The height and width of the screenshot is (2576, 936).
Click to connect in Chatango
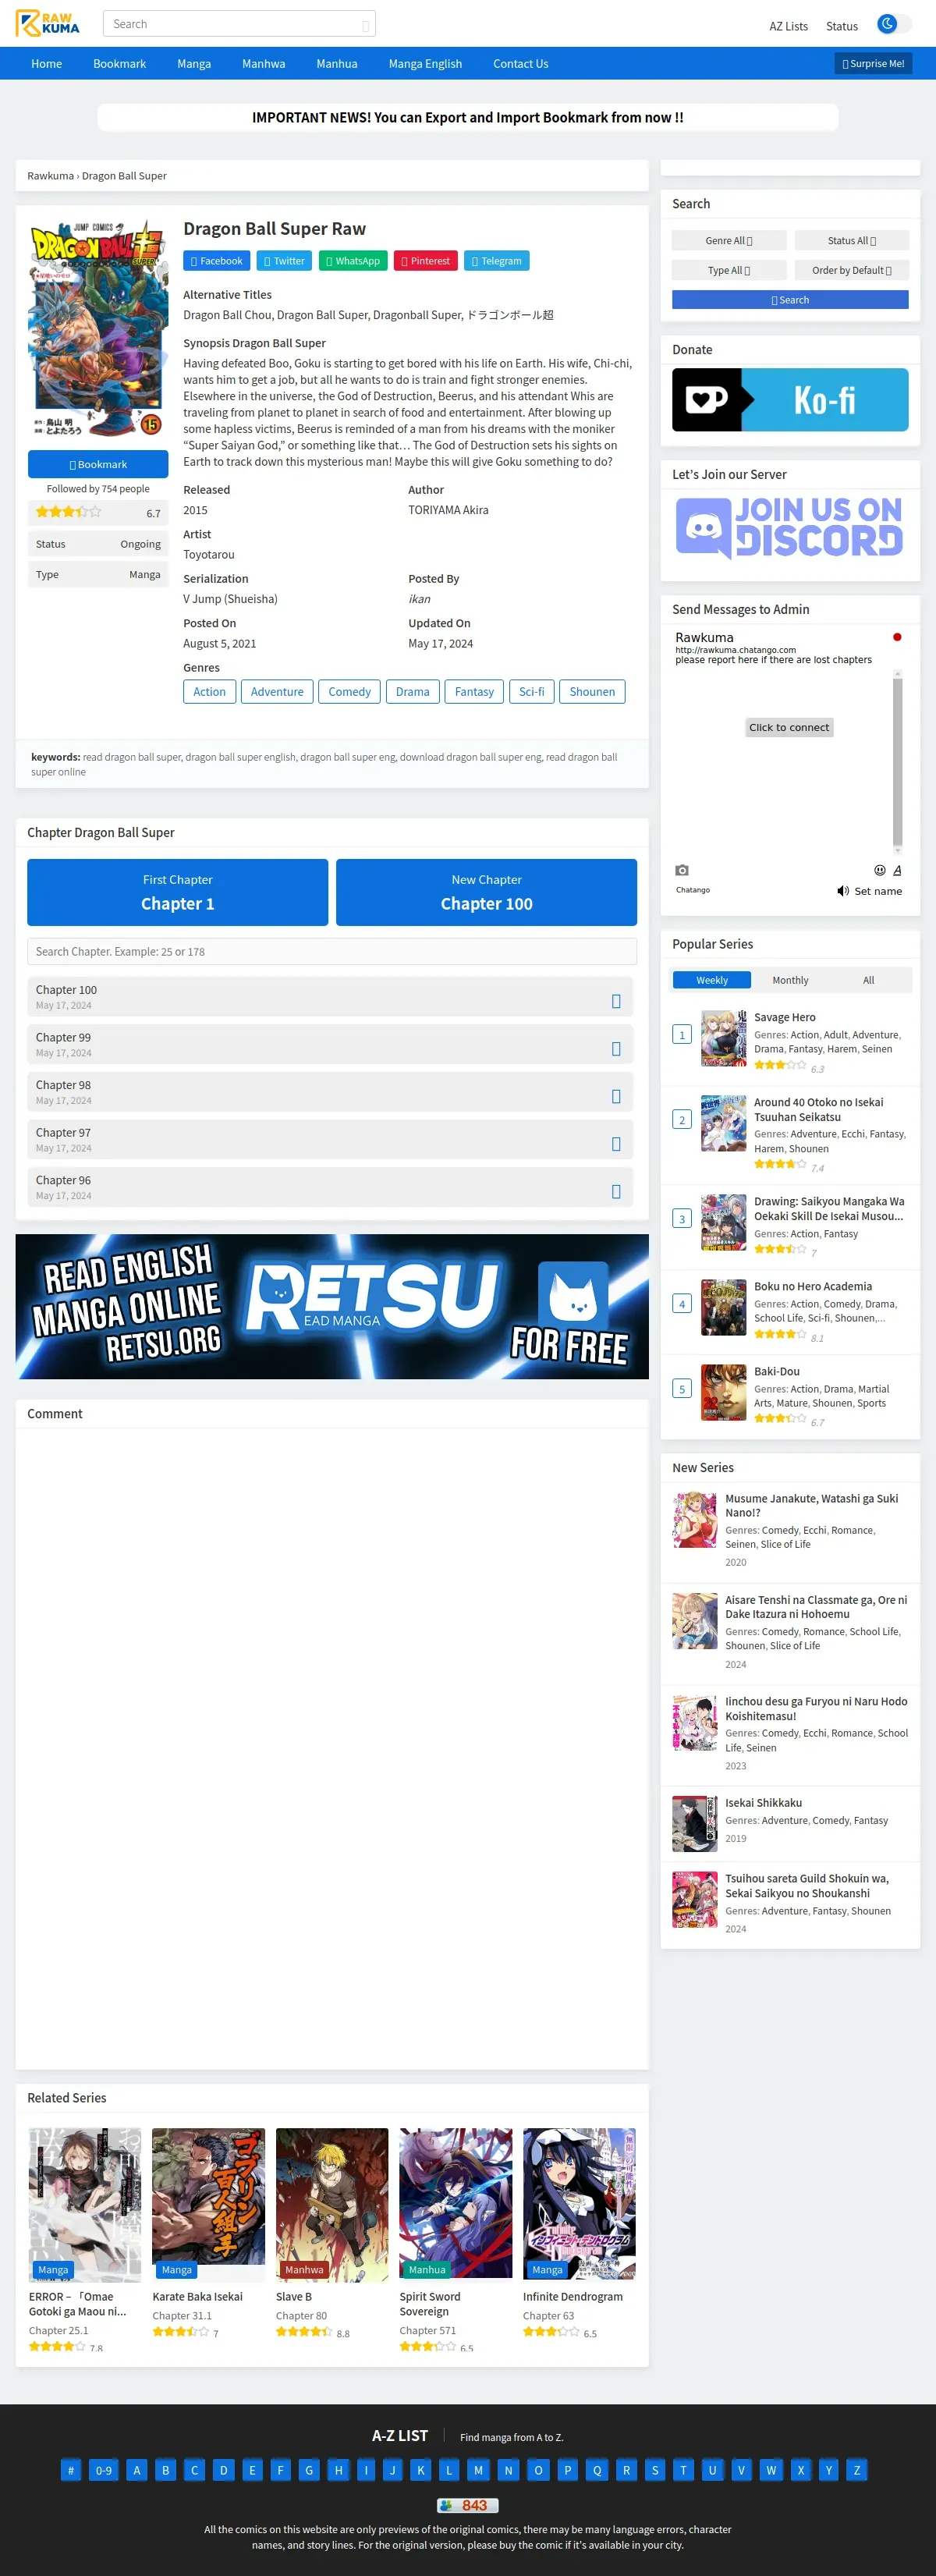(789, 728)
